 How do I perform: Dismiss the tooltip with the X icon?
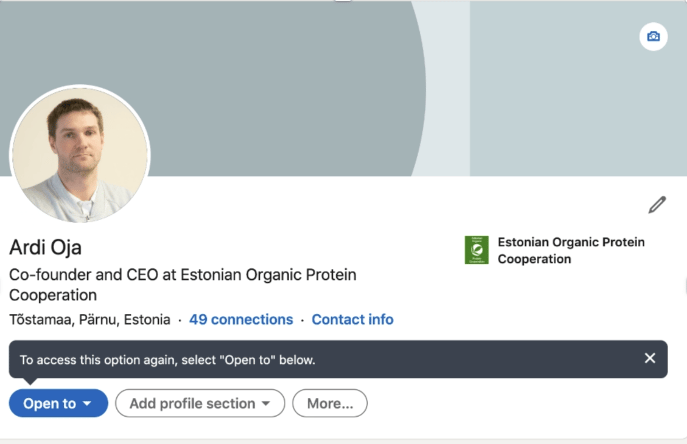650,358
